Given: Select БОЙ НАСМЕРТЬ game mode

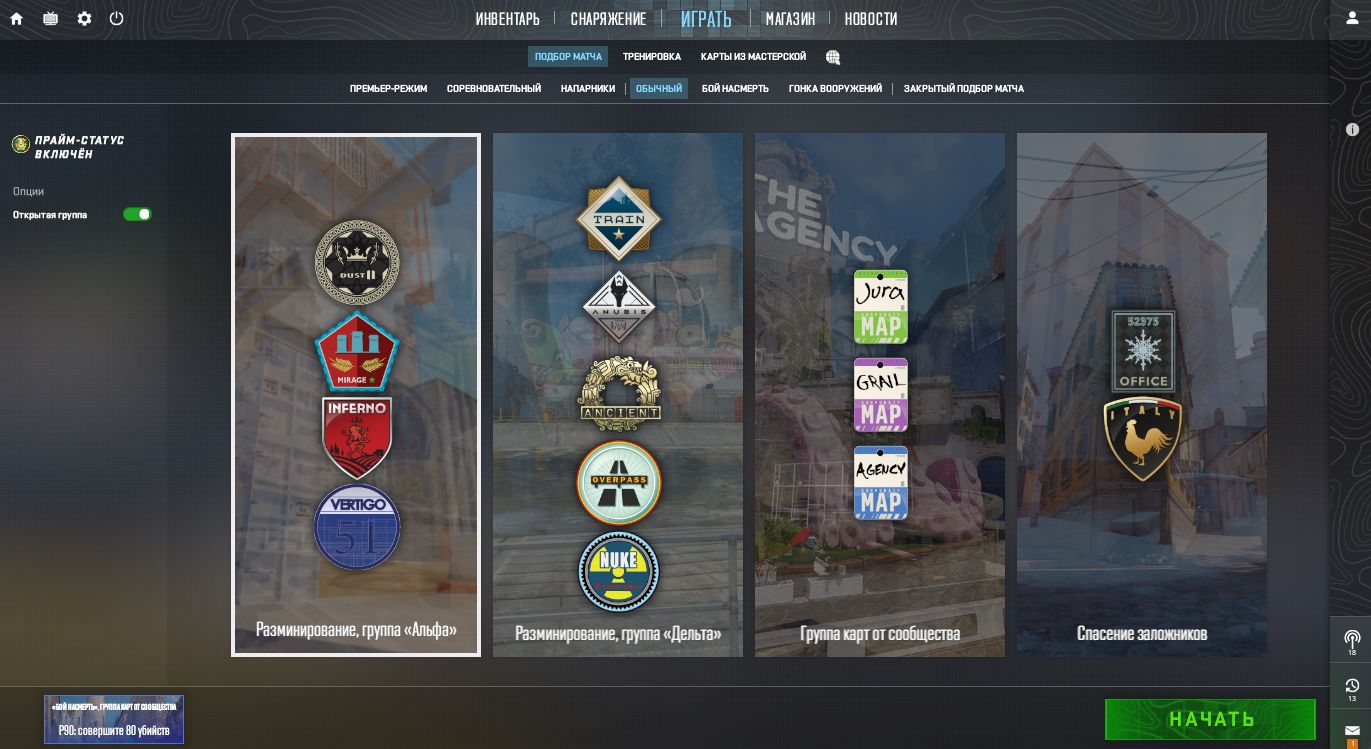Looking at the screenshot, I should (735, 89).
